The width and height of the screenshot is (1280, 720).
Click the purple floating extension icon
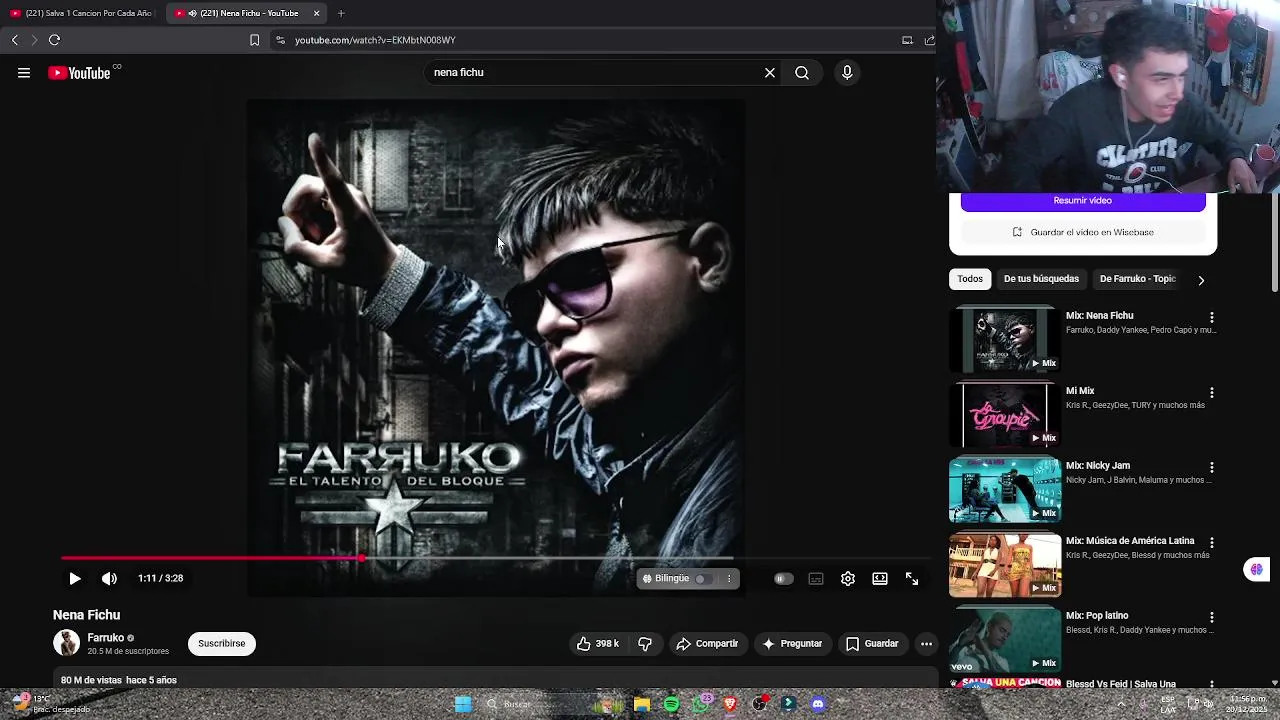pyautogui.click(x=1256, y=569)
